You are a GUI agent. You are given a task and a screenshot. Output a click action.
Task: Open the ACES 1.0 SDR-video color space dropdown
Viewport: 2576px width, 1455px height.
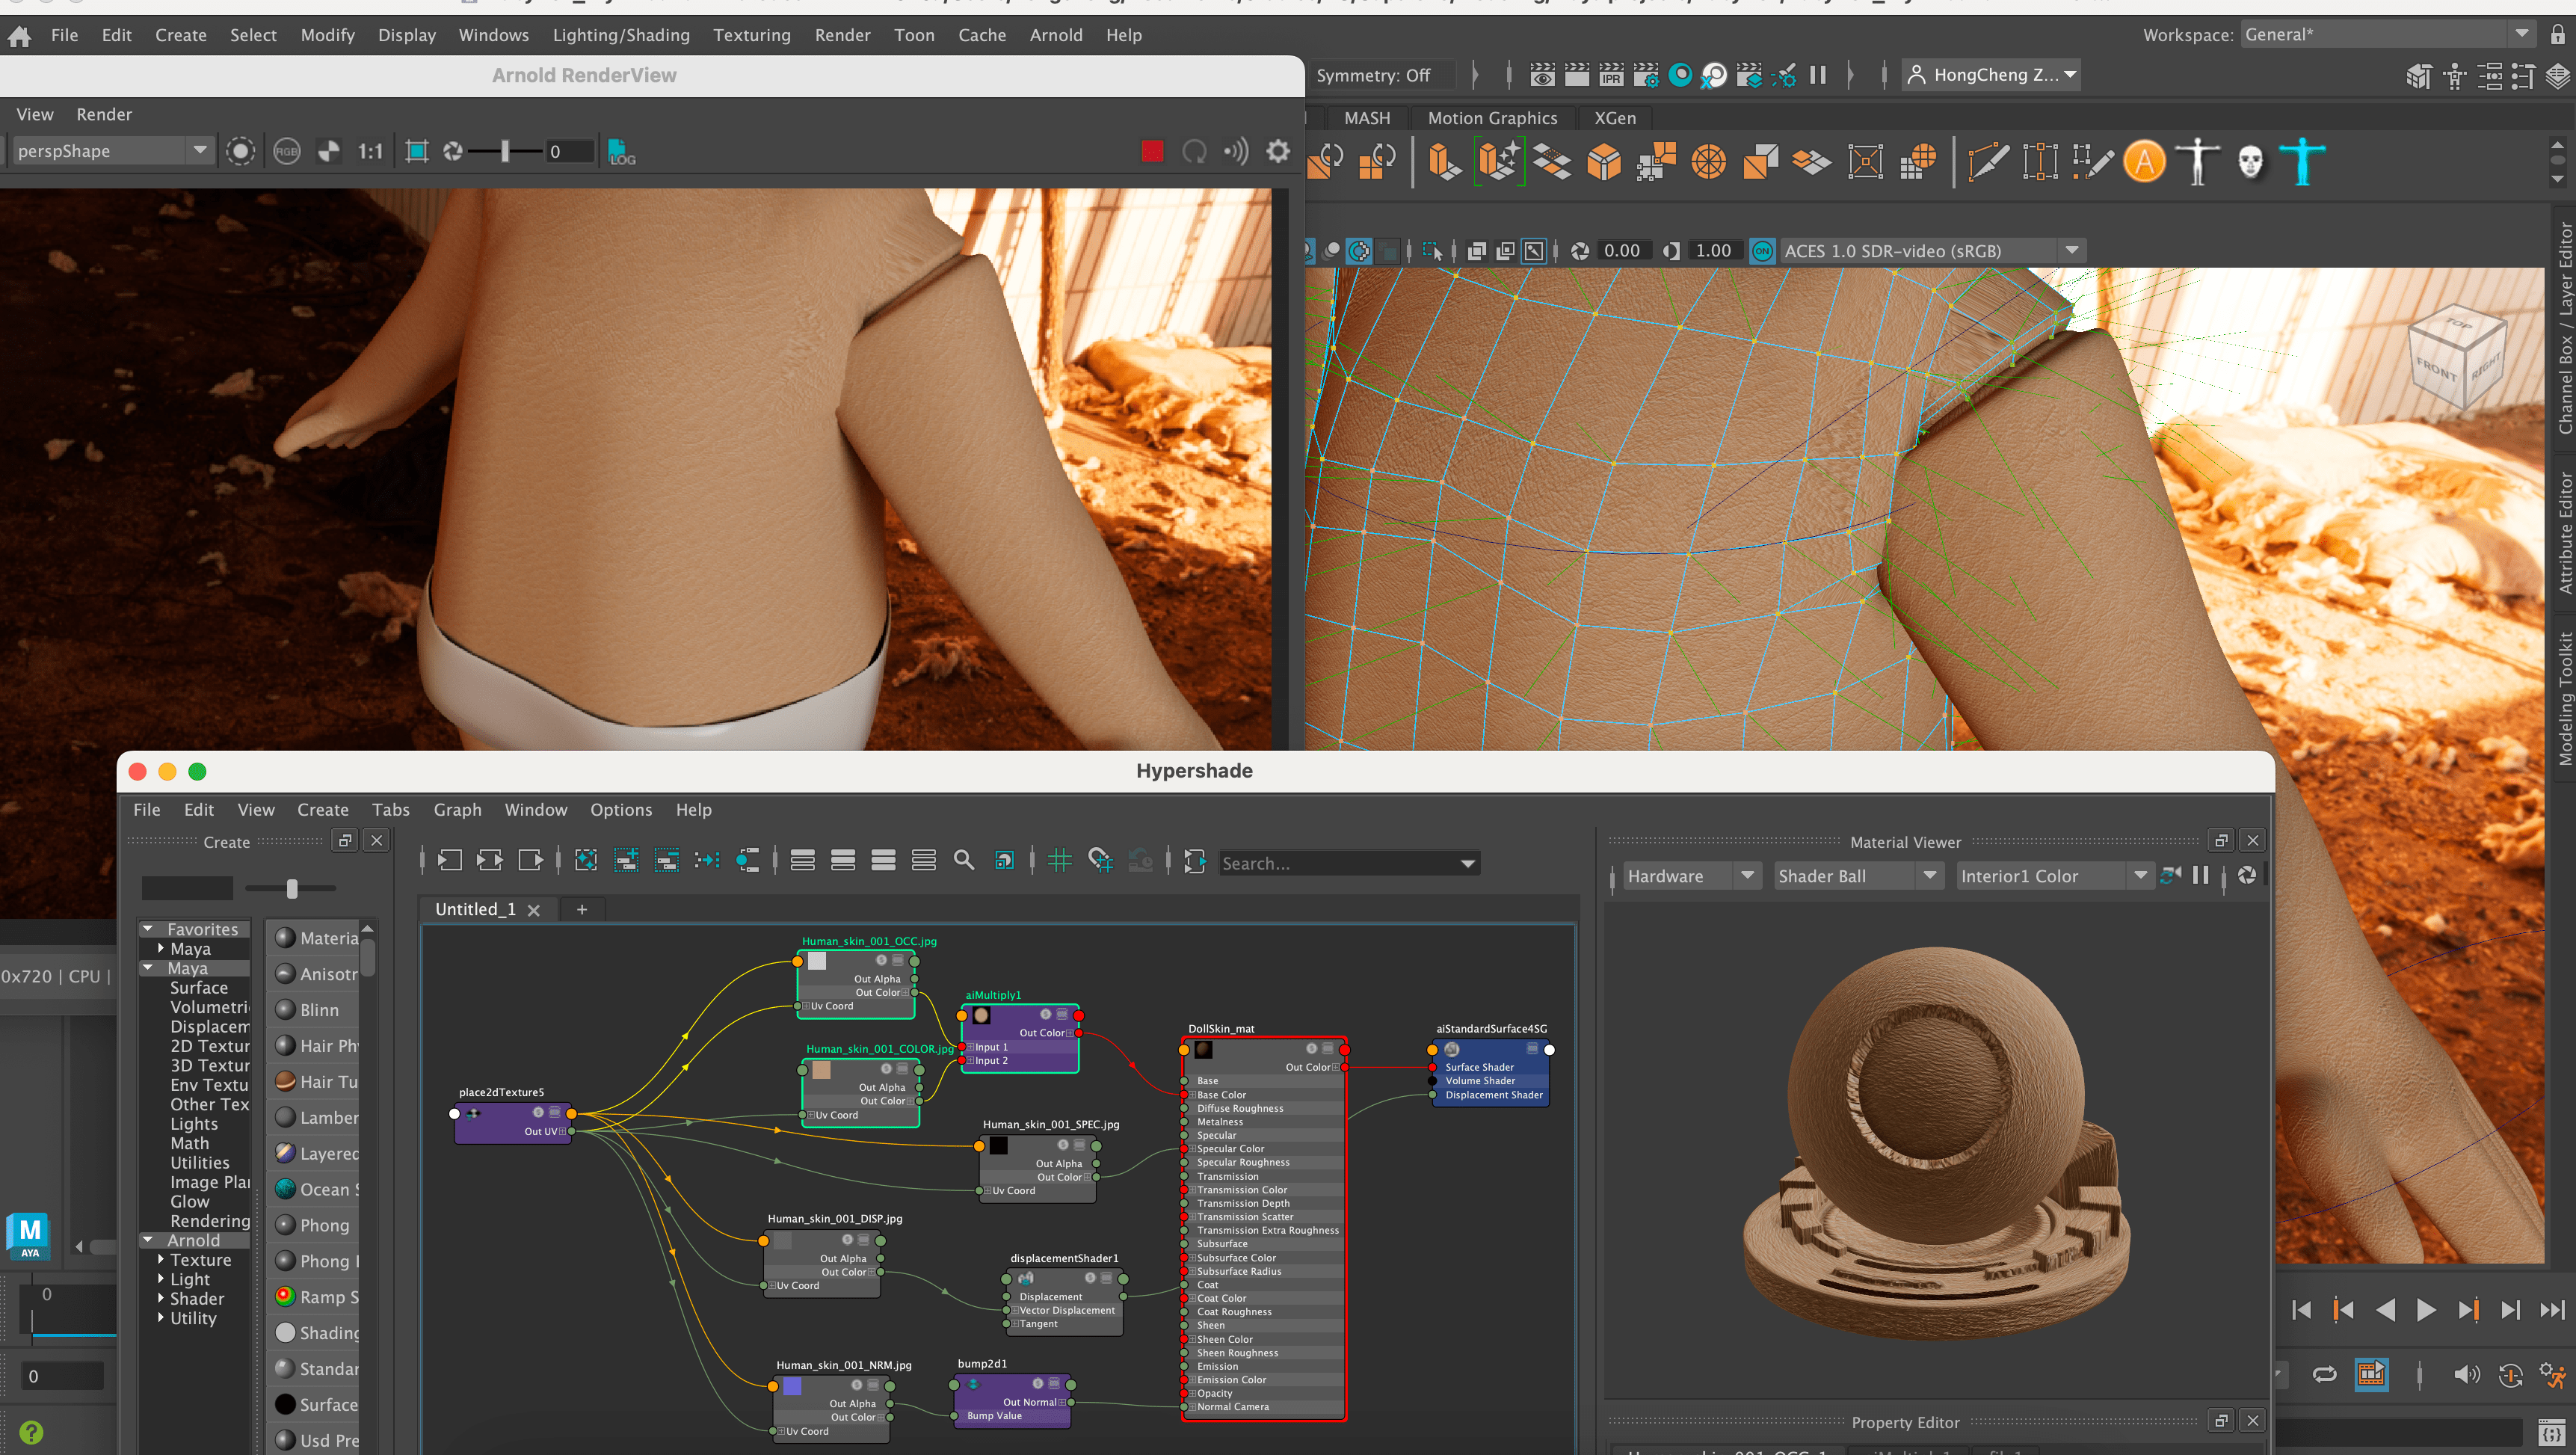(2070, 250)
